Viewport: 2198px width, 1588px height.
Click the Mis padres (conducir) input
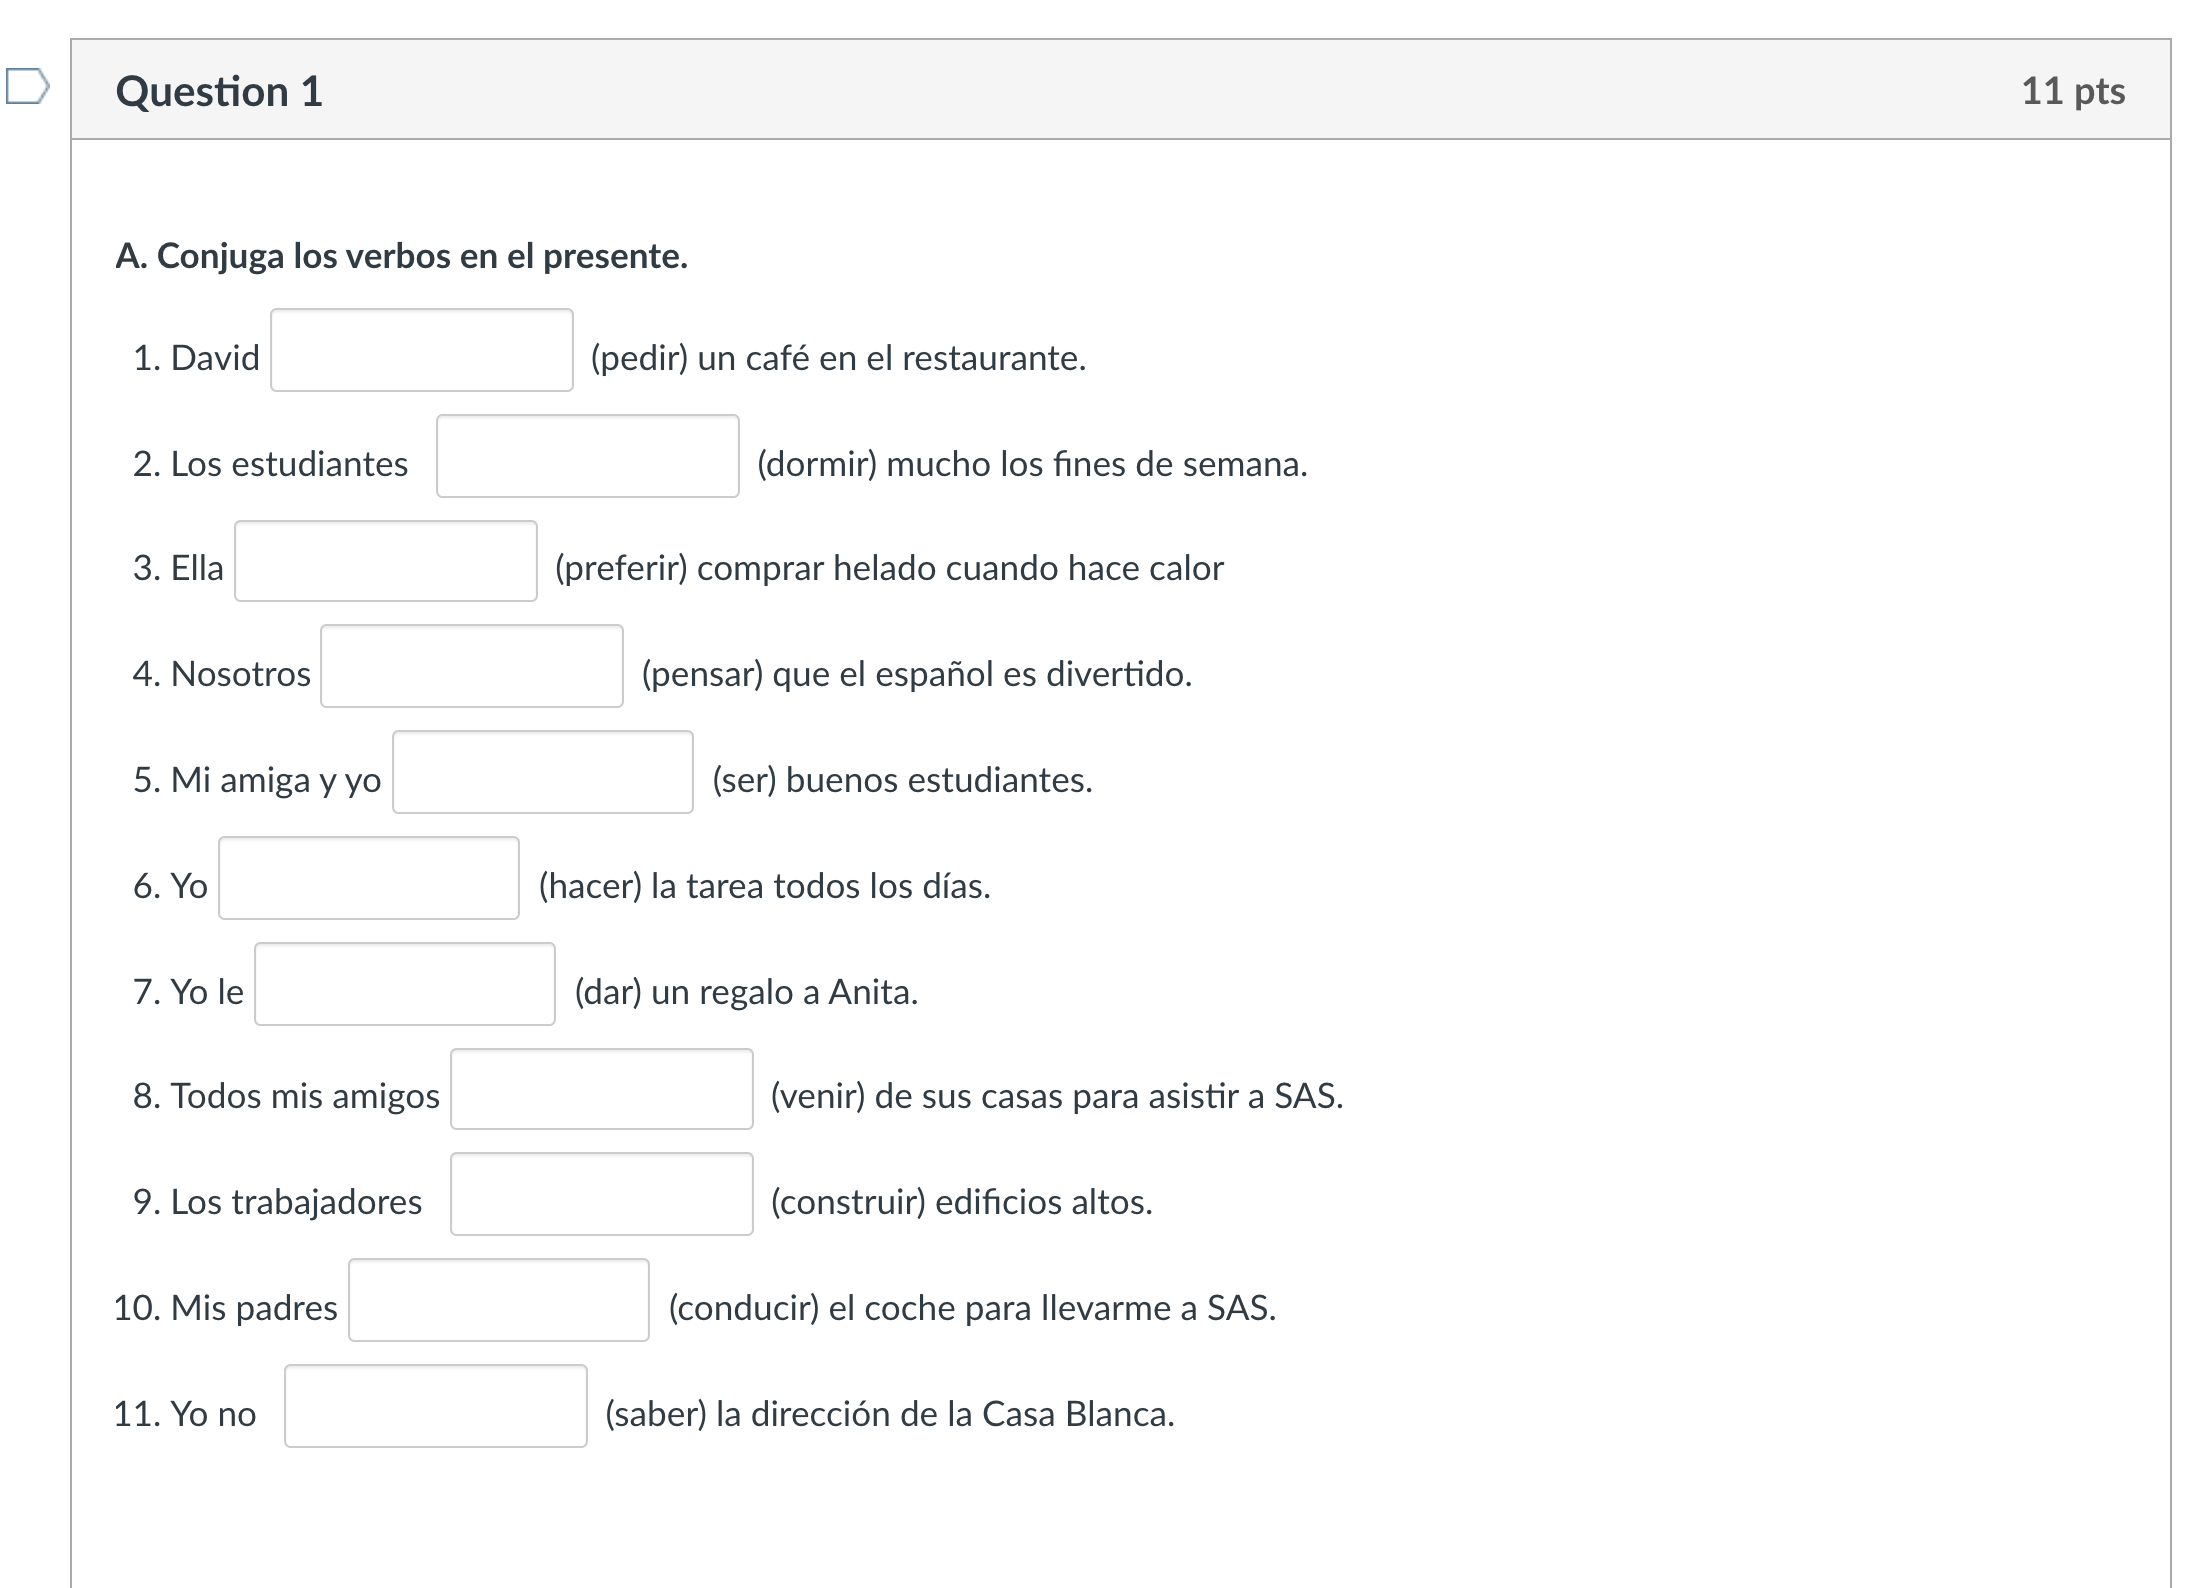pyautogui.click(x=498, y=1301)
